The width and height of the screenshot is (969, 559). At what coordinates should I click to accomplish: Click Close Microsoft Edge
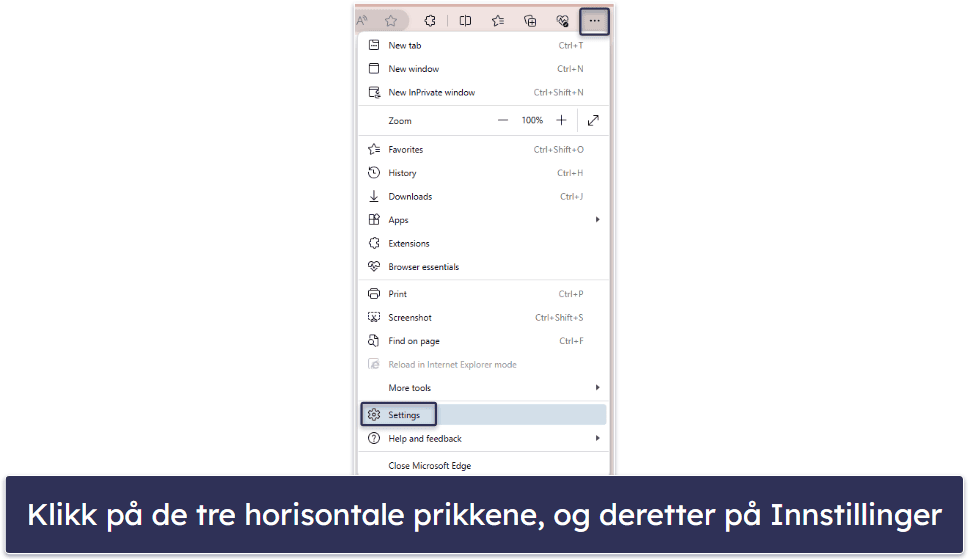tap(483, 466)
